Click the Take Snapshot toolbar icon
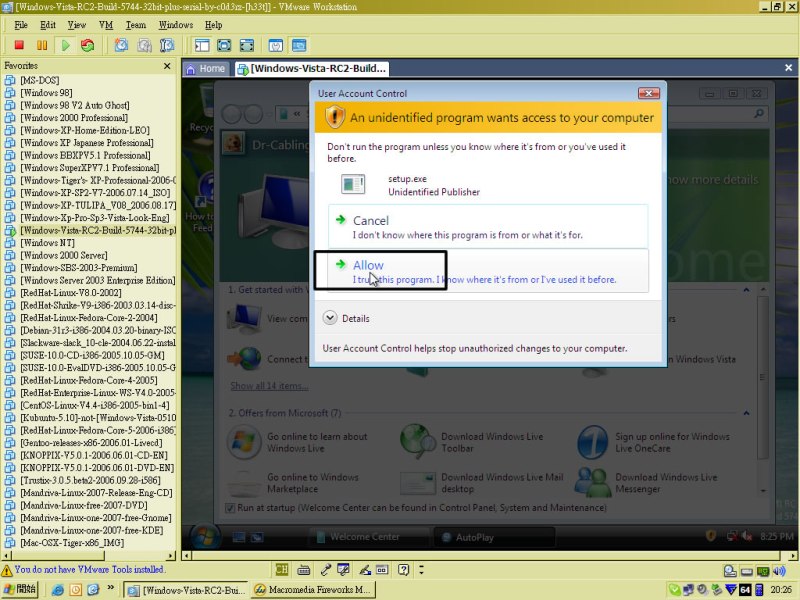 (121, 45)
